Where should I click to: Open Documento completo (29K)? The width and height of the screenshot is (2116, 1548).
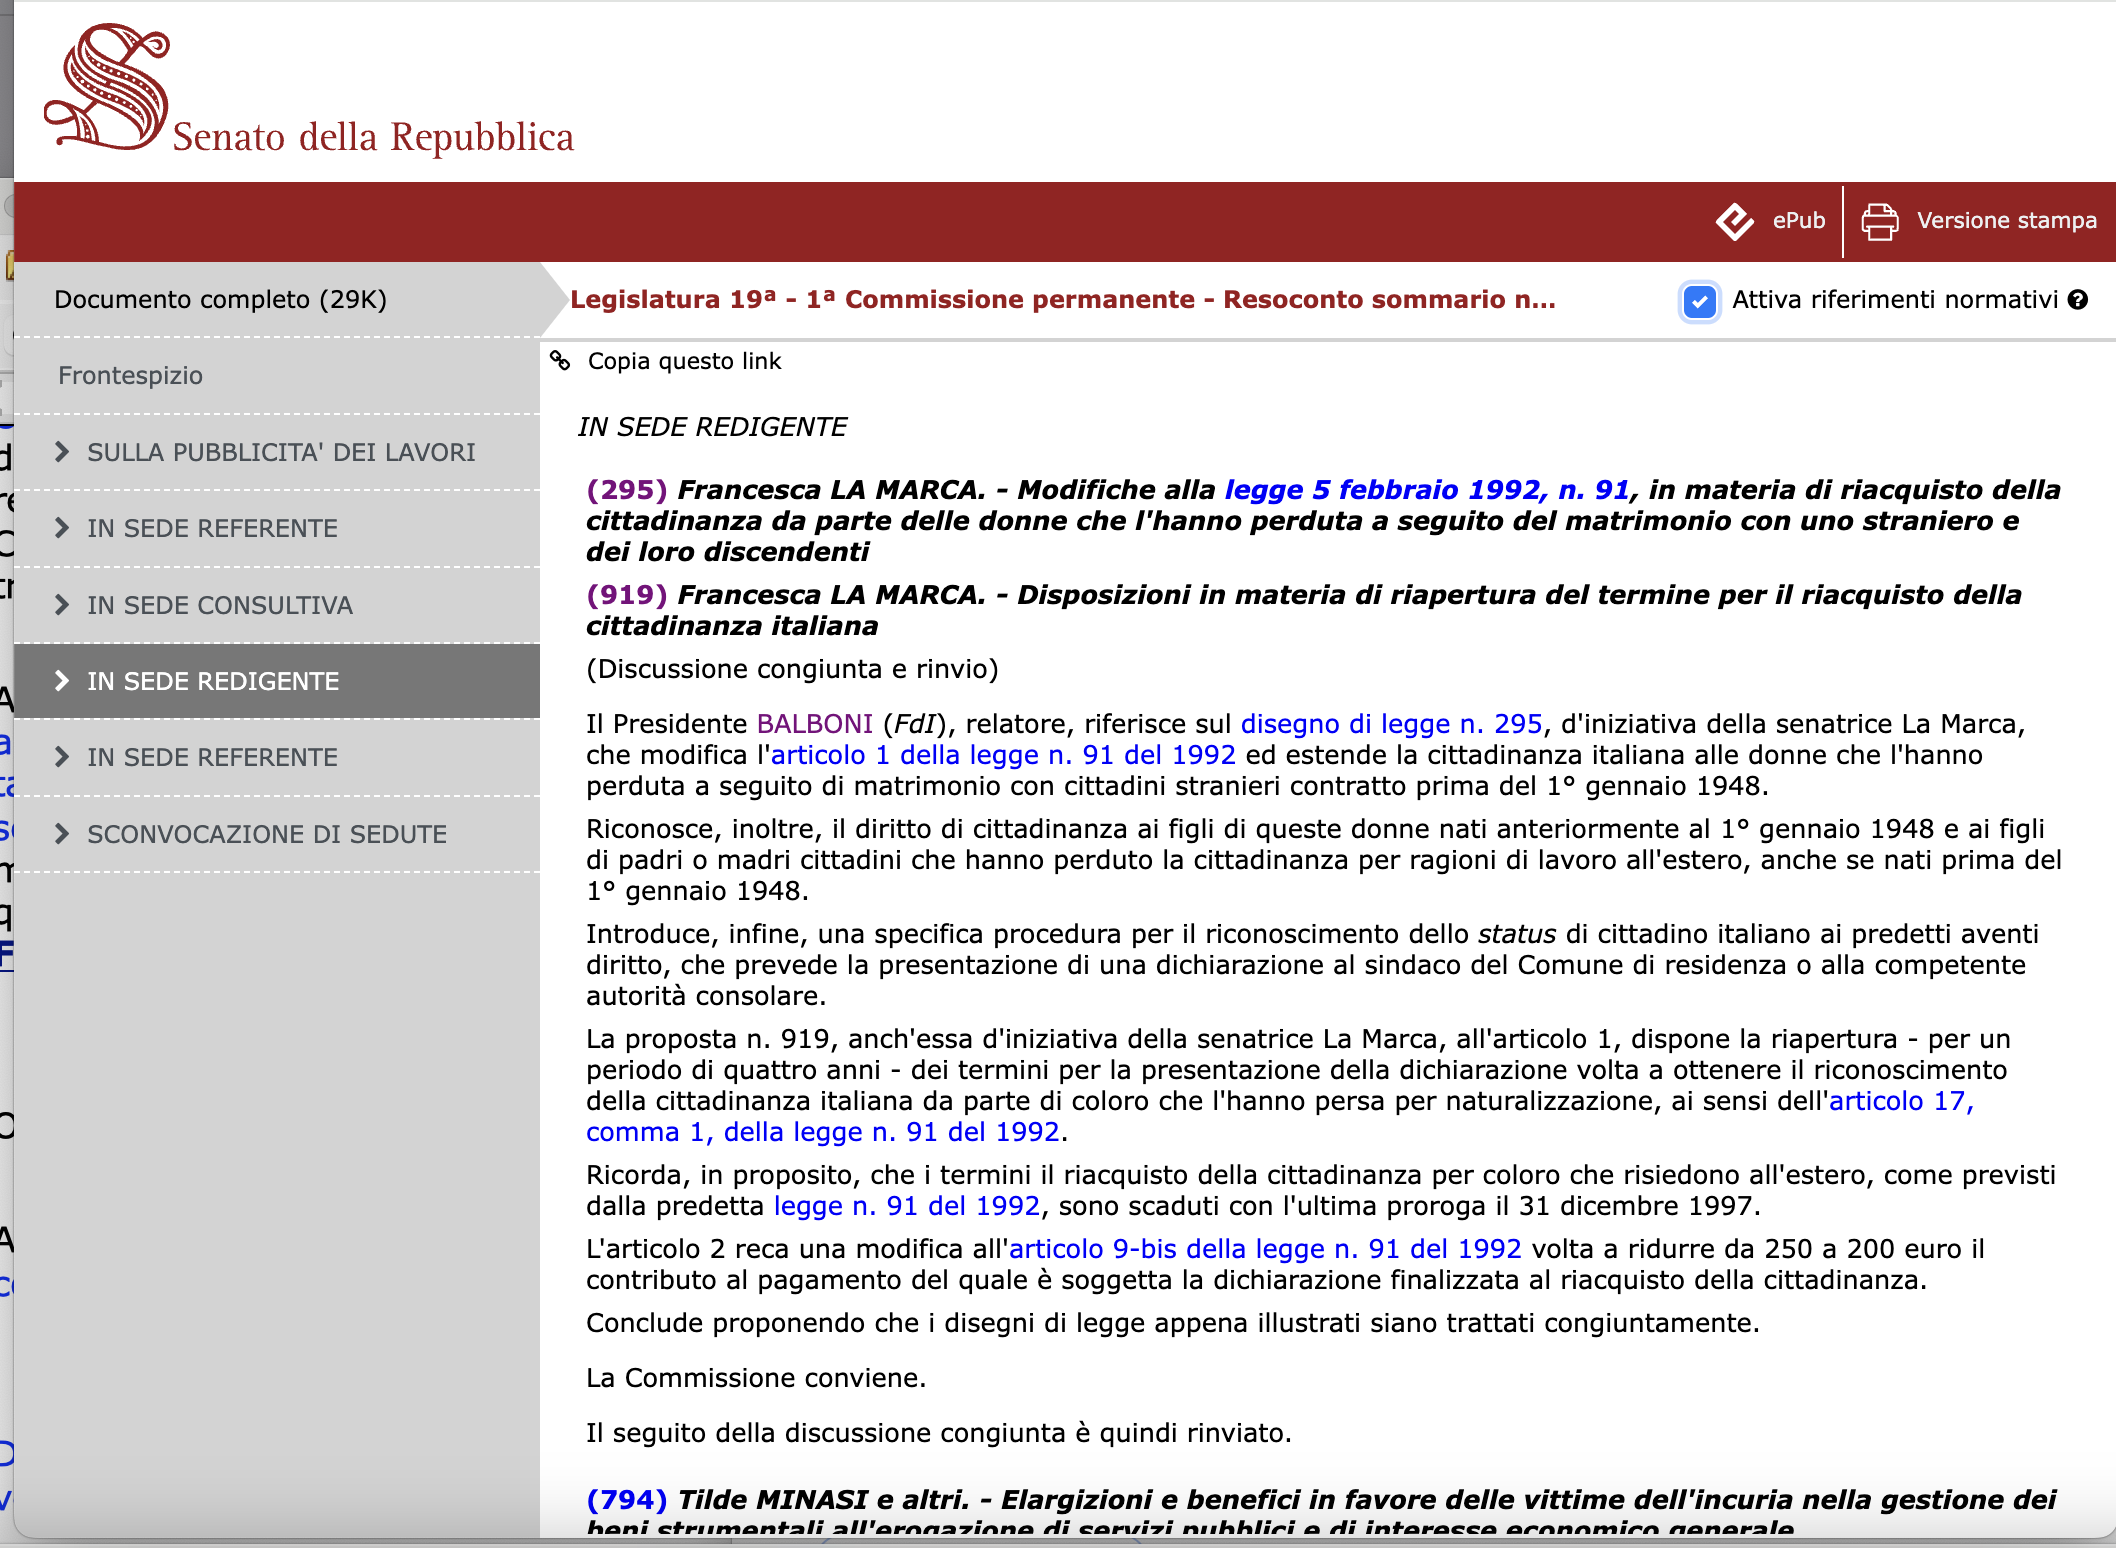click(220, 300)
